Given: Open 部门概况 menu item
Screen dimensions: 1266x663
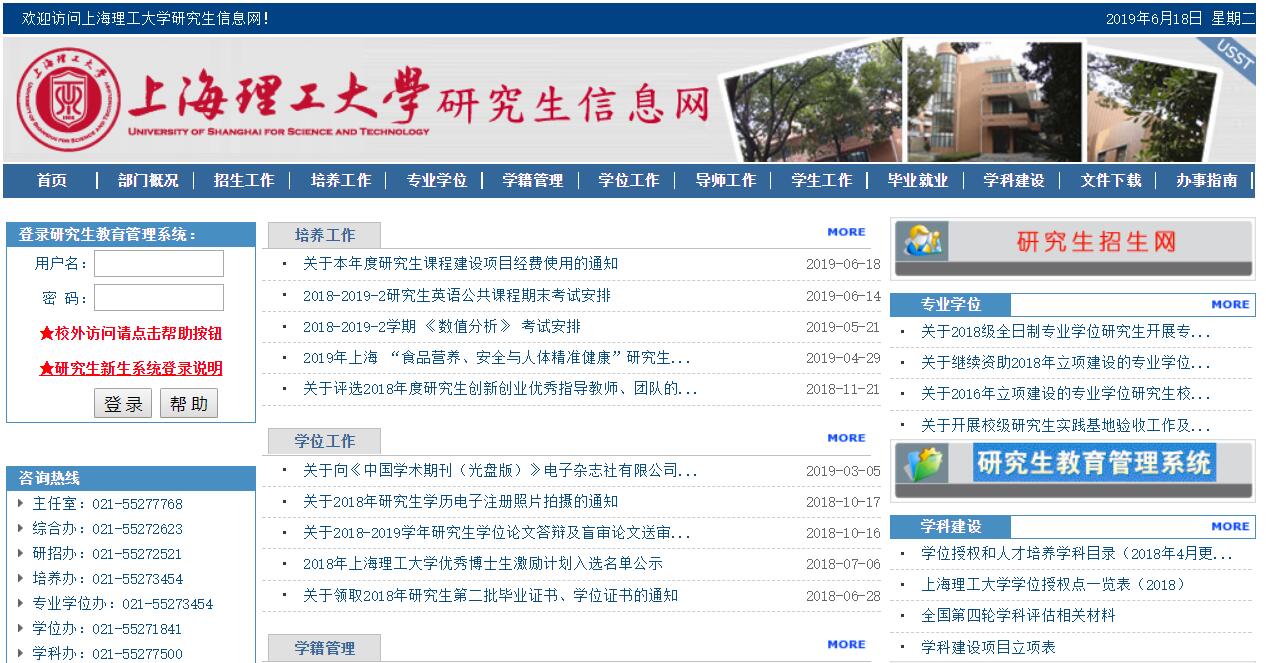Looking at the screenshot, I should (x=148, y=181).
